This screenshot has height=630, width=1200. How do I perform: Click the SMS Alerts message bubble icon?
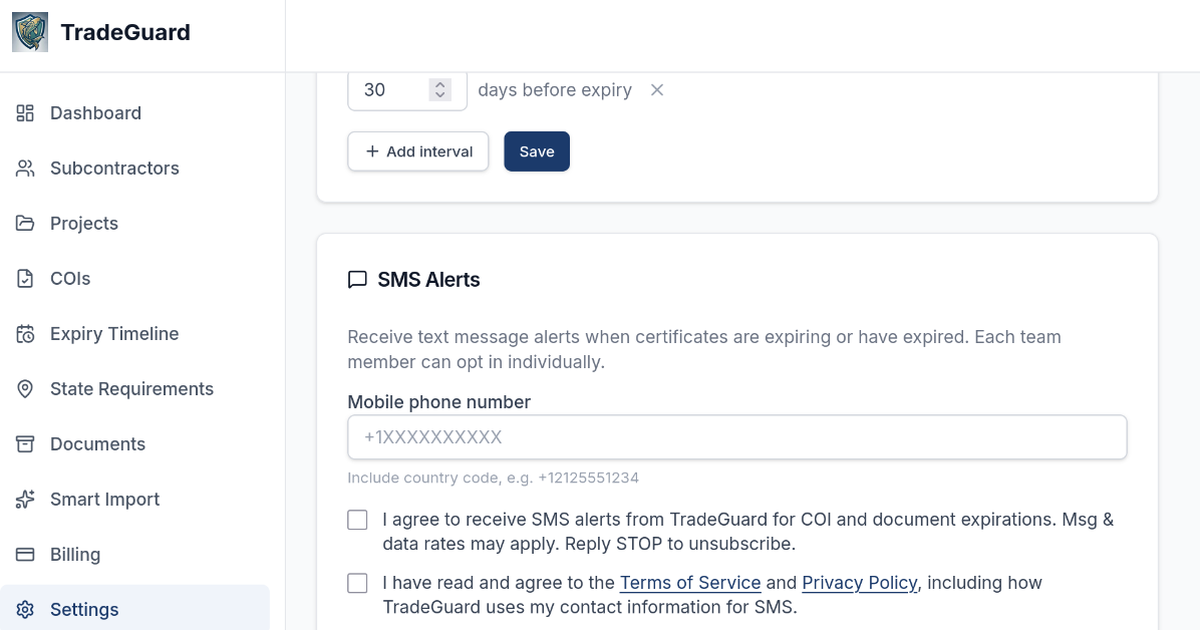357,280
